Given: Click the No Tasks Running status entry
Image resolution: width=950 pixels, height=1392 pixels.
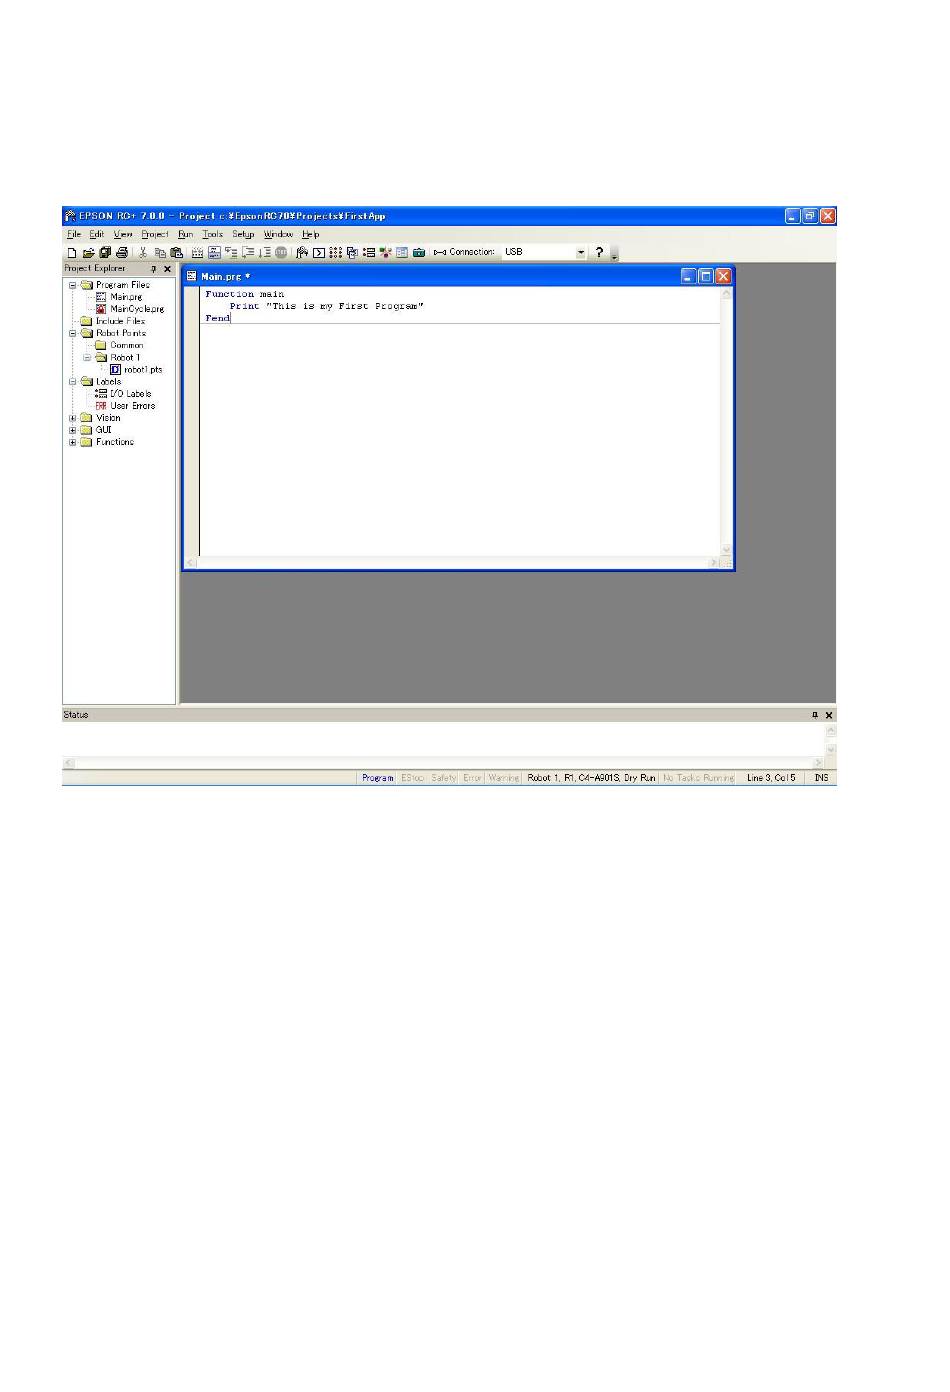Looking at the screenshot, I should [x=698, y=778].
